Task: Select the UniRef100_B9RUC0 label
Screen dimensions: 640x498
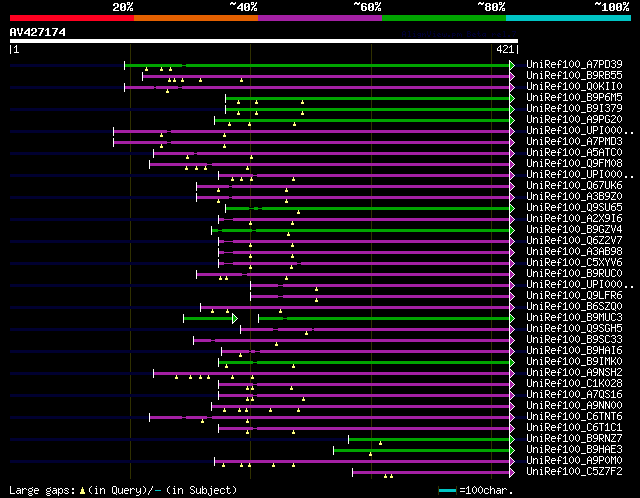Action: pyautogui.click(x=574, y=274)
